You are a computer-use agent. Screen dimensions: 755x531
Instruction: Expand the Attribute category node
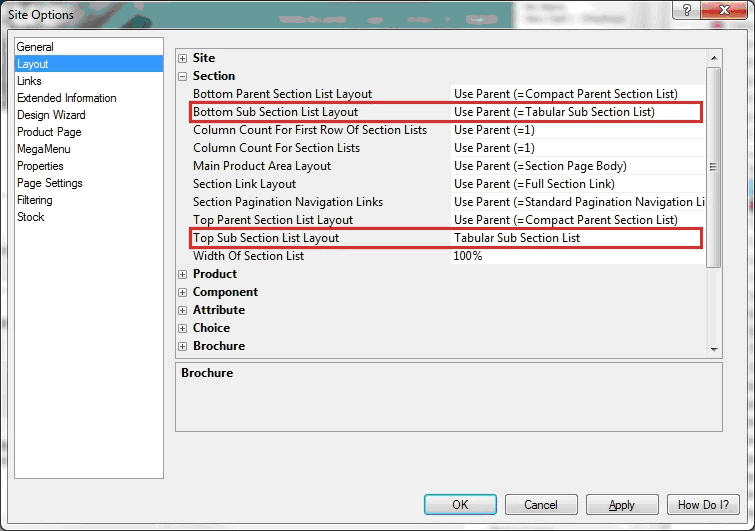182,310
